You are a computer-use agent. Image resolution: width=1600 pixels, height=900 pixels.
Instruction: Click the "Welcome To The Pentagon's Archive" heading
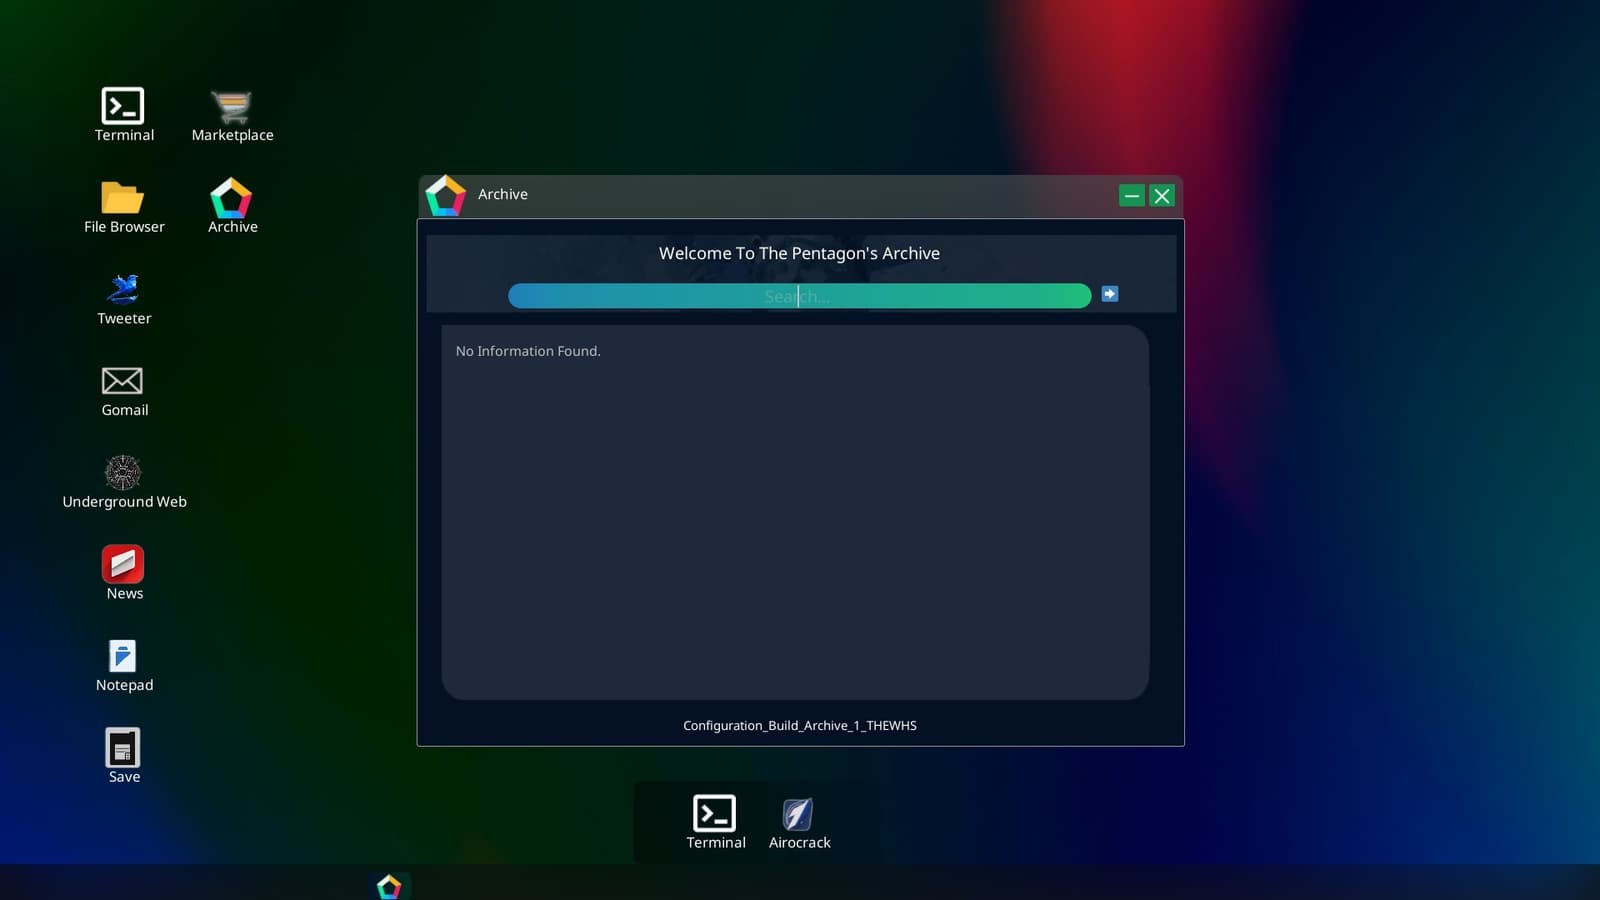(x=799, y=254)
